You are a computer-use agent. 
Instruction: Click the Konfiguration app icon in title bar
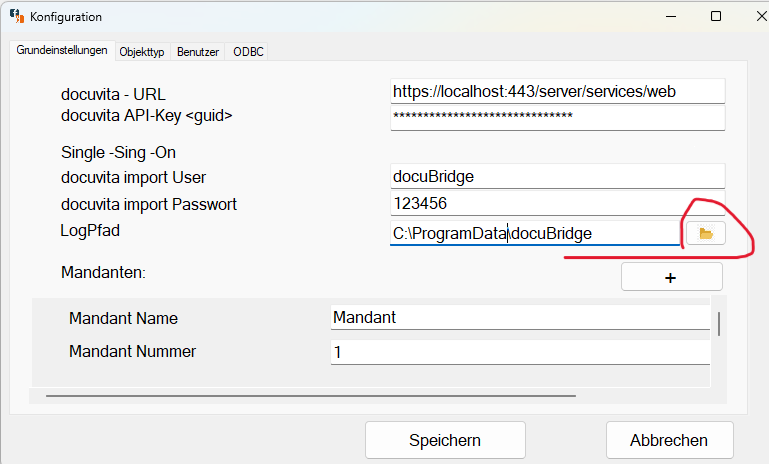[x=16, y=16]
